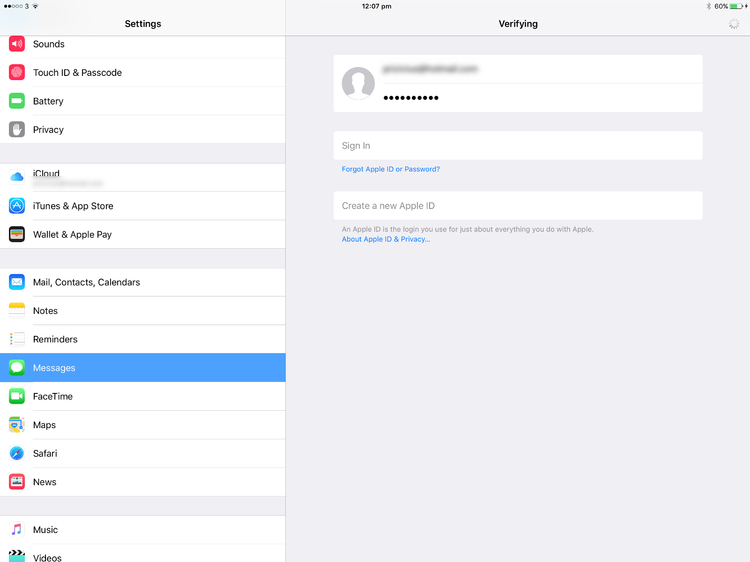Tap the Videos clapperboard icon

[x=17, y=556]
